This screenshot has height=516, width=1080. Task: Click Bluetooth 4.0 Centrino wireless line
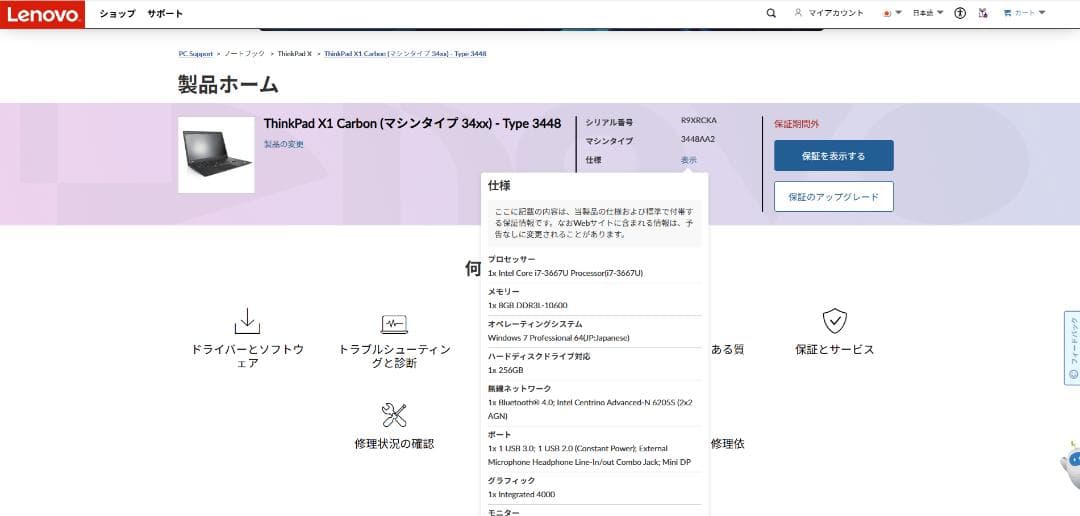(590, 409)
